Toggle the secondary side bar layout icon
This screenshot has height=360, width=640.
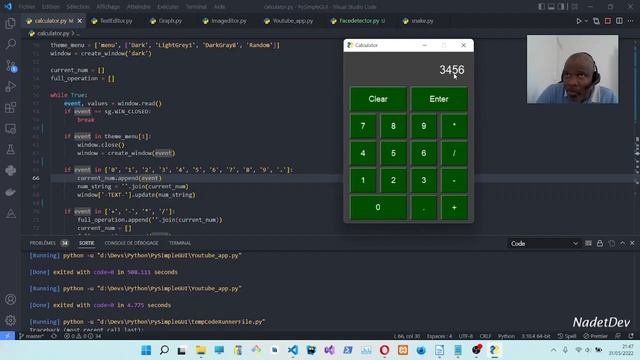tap(562, 7)
